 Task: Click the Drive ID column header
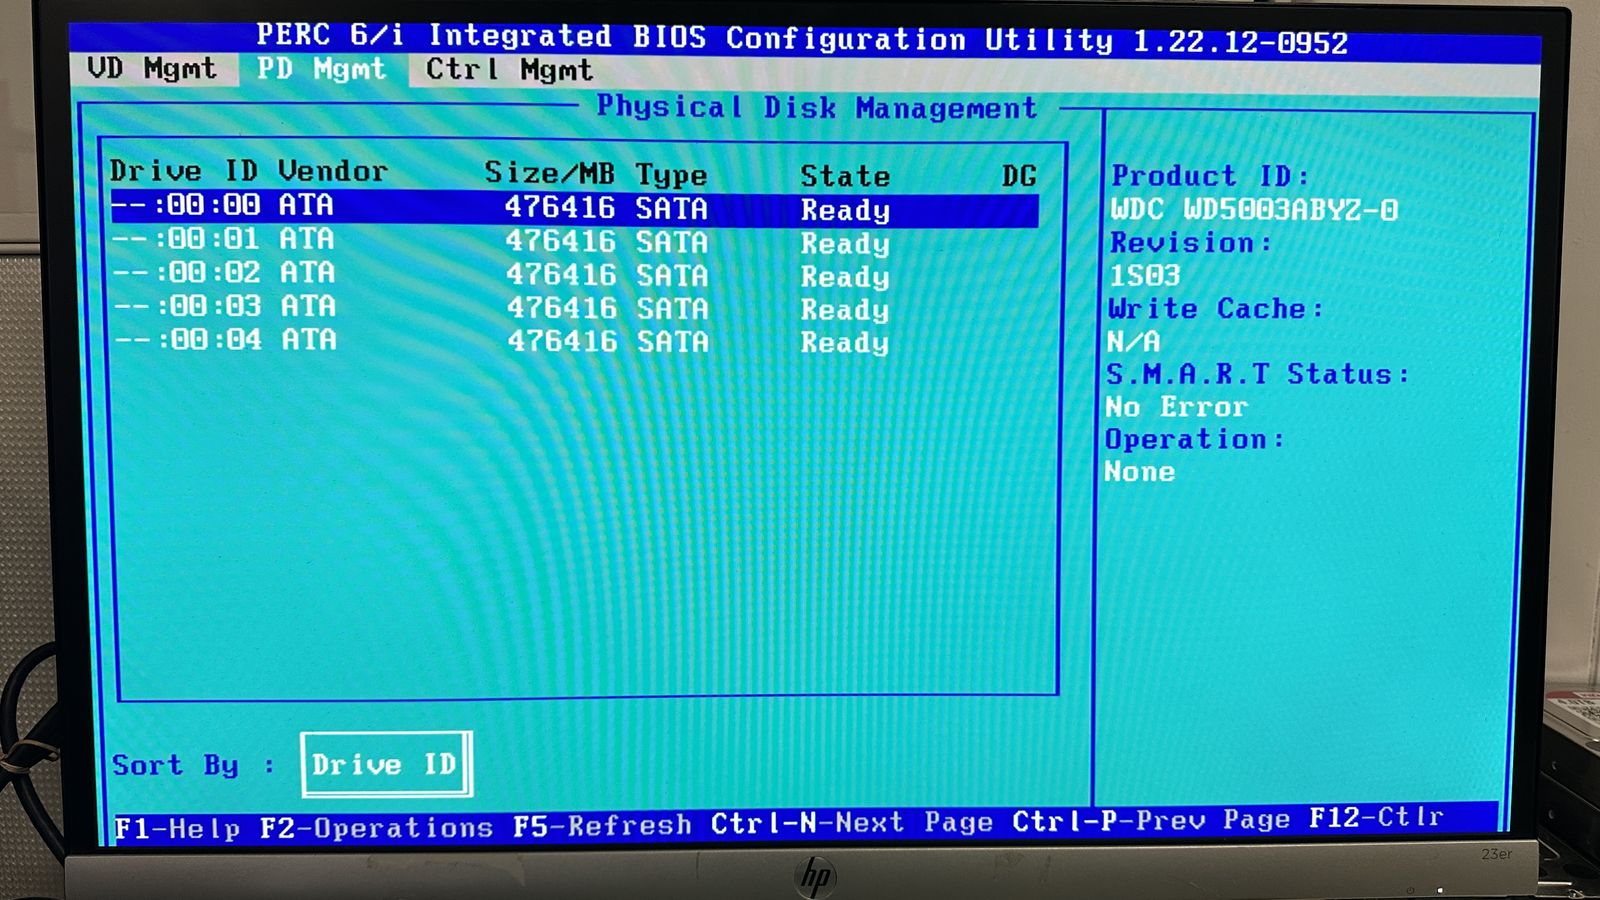[183, 171]
